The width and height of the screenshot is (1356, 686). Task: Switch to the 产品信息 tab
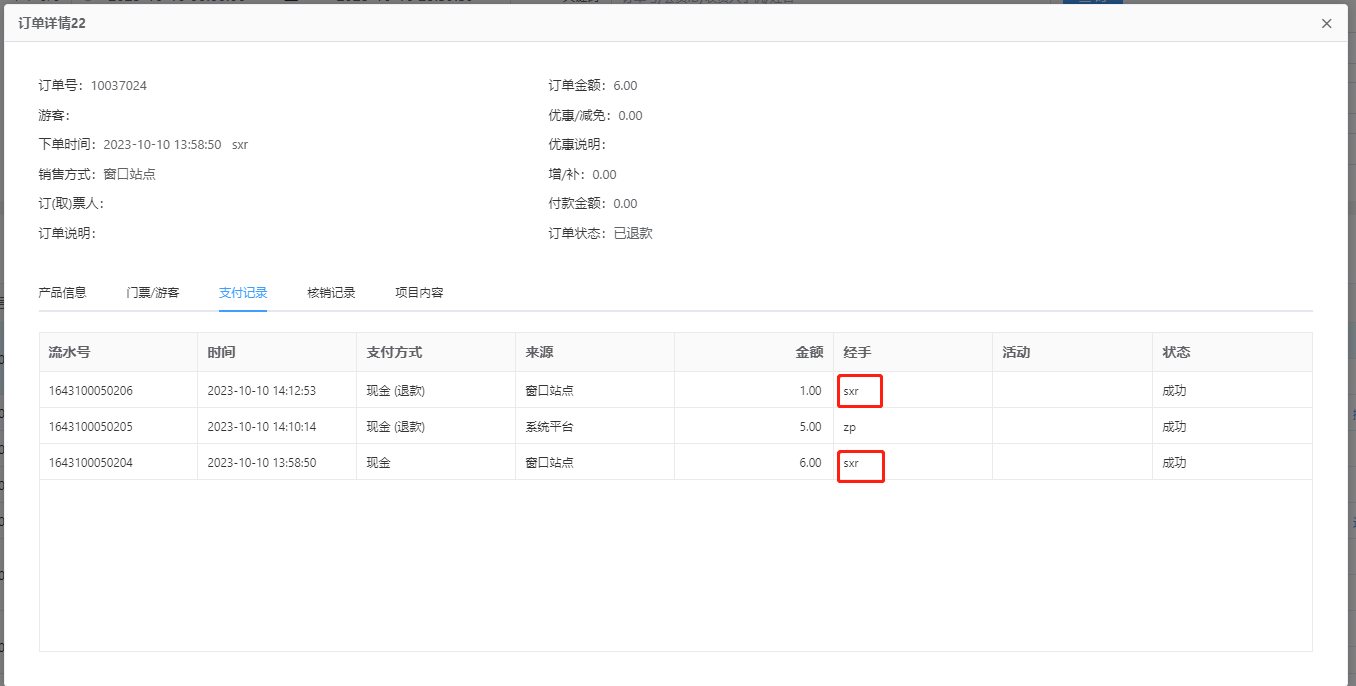click(62, 293)
